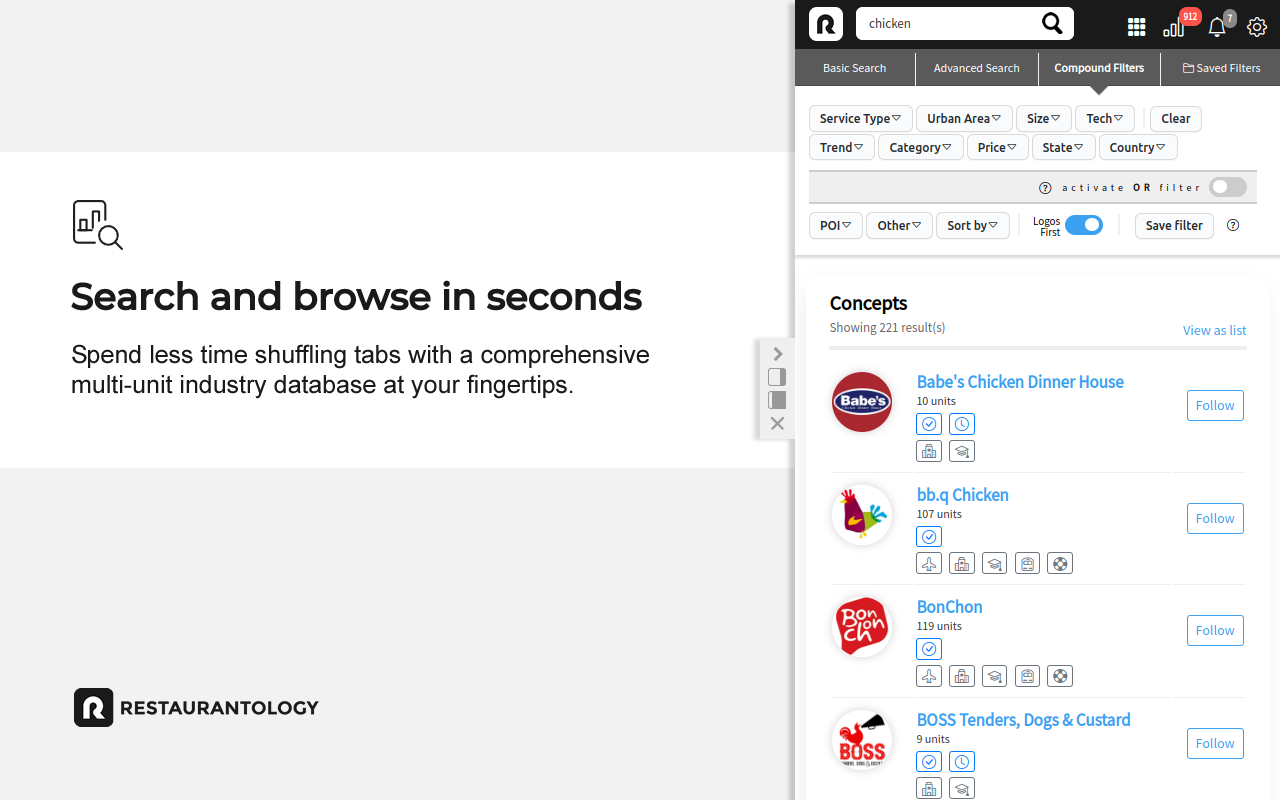The height and width of the screenshot is (800, 1280).
Task: Click Babe's Chicken graduation cap icon
Action: click(962, 451)
